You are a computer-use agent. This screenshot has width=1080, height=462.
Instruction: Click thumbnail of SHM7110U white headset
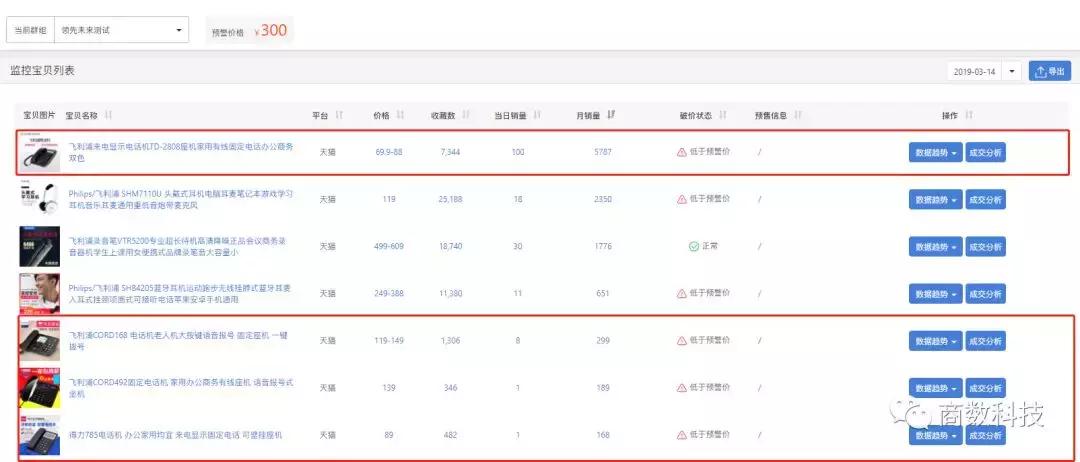39,199
